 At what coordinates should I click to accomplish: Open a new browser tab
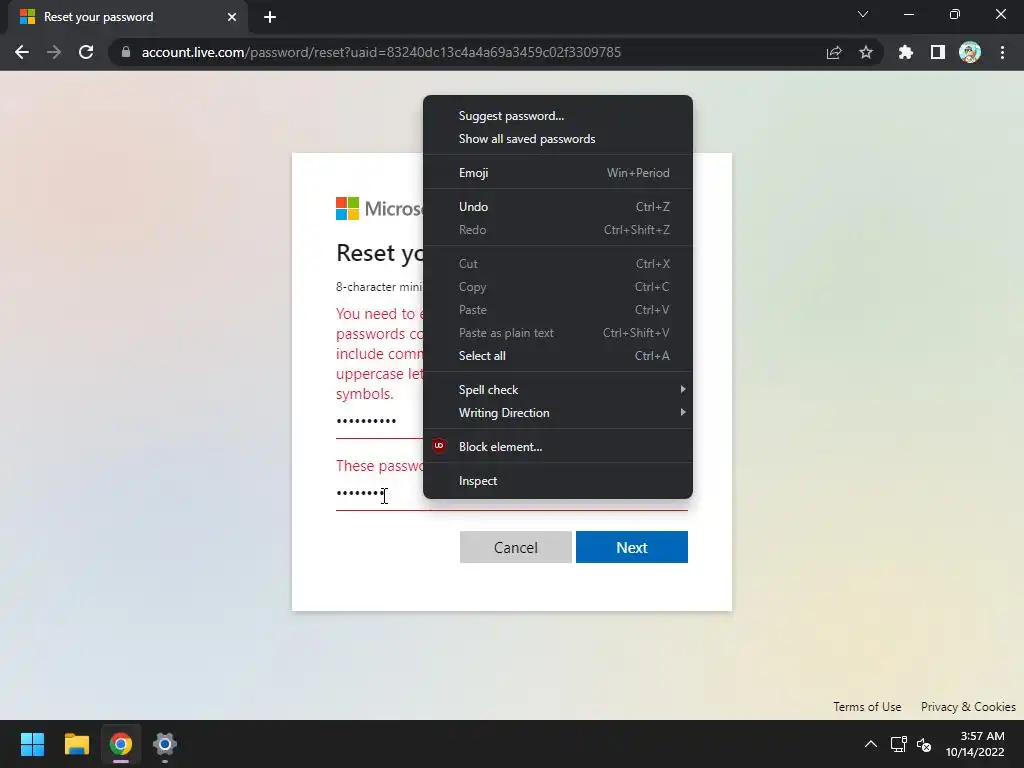pos(270,17)
